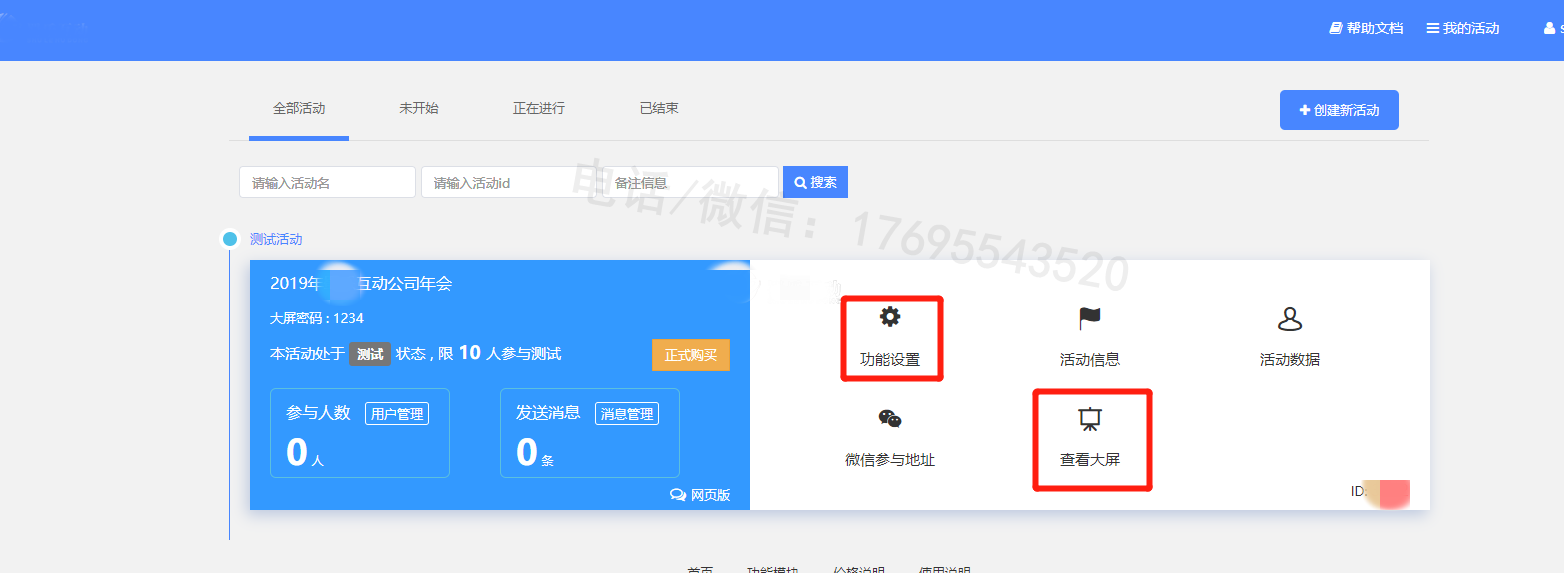The width and height of the screenshot is (1564, 573).
Task: Click the user avatar icon in header
Action: 1550,29
